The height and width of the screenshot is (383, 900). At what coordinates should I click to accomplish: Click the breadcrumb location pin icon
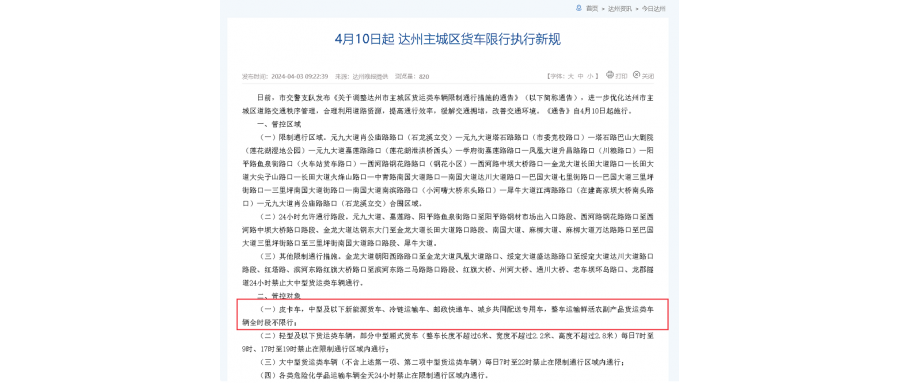pyautogui.click(x=579, y=8)
